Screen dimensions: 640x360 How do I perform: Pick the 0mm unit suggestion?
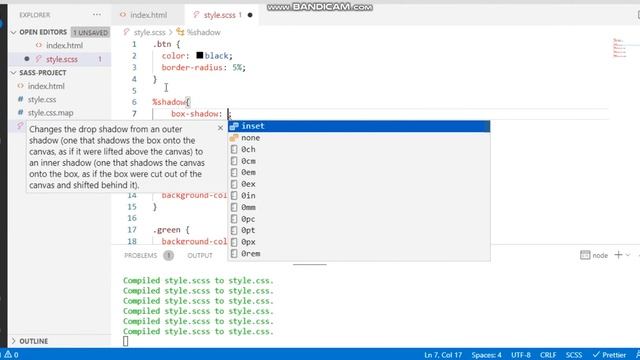[x=359, y=207]
